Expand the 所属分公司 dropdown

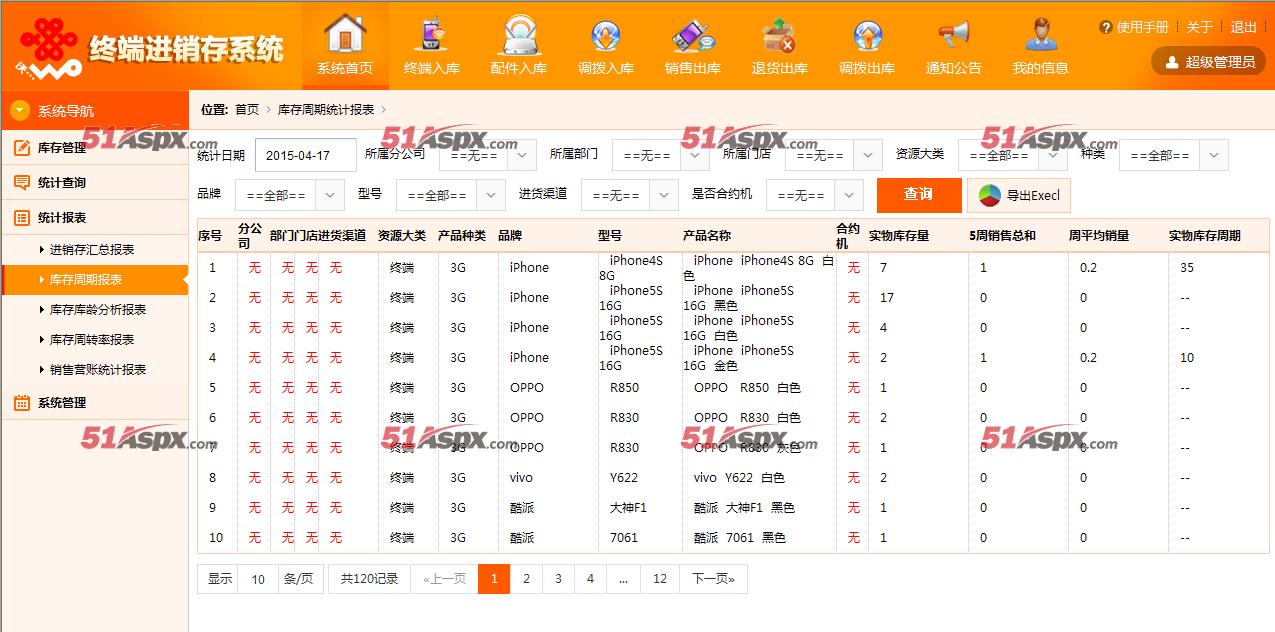tap(487, 156)
